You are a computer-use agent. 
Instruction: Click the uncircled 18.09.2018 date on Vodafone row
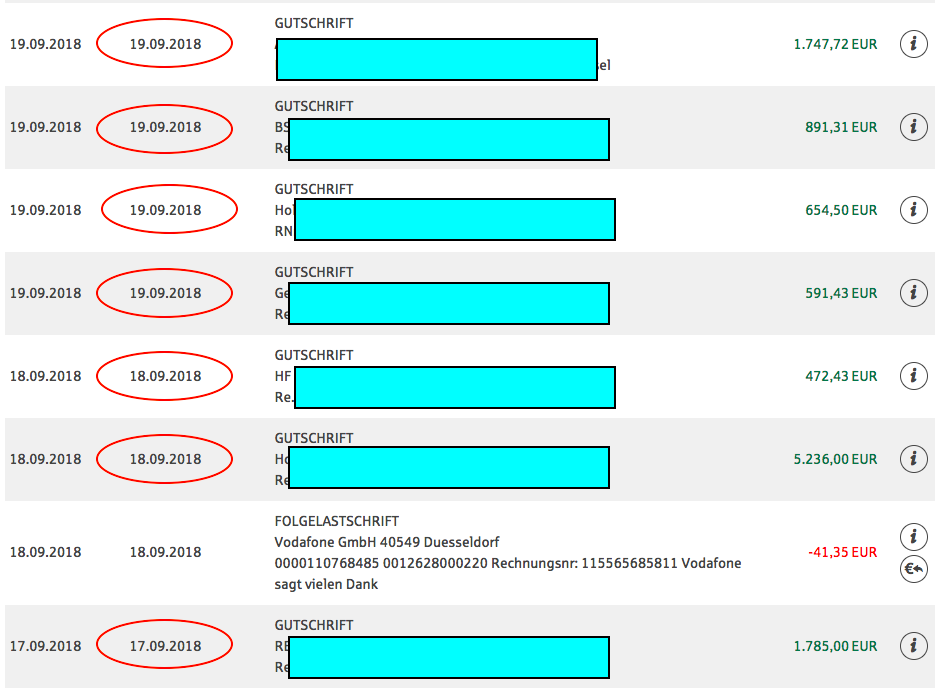tap(165, 552)
